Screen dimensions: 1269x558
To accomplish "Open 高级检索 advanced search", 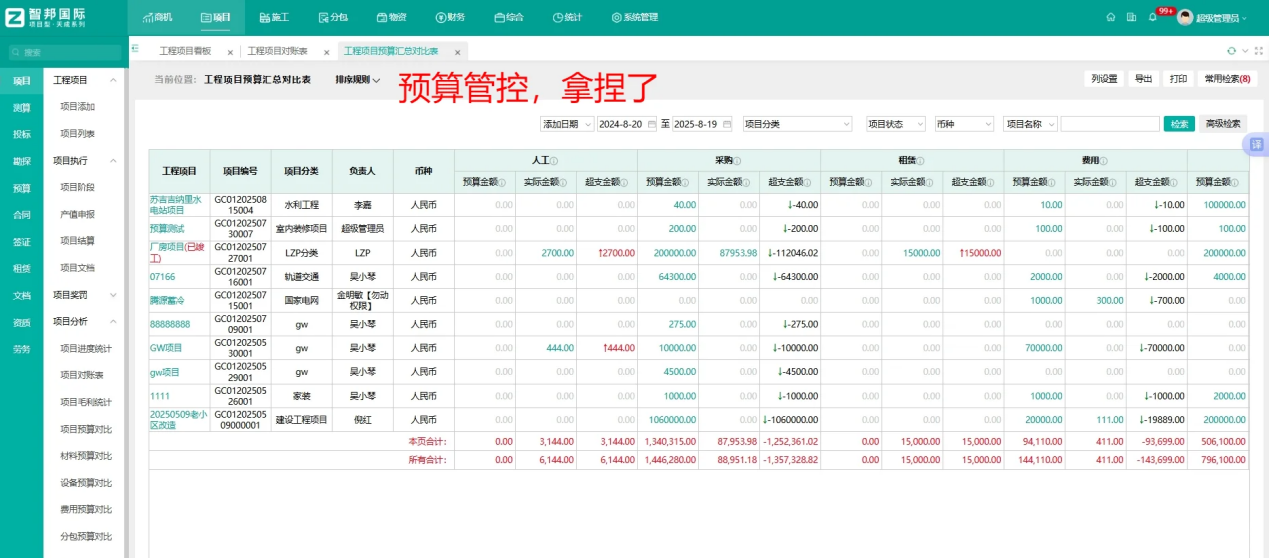I will tap(1223, 124).
